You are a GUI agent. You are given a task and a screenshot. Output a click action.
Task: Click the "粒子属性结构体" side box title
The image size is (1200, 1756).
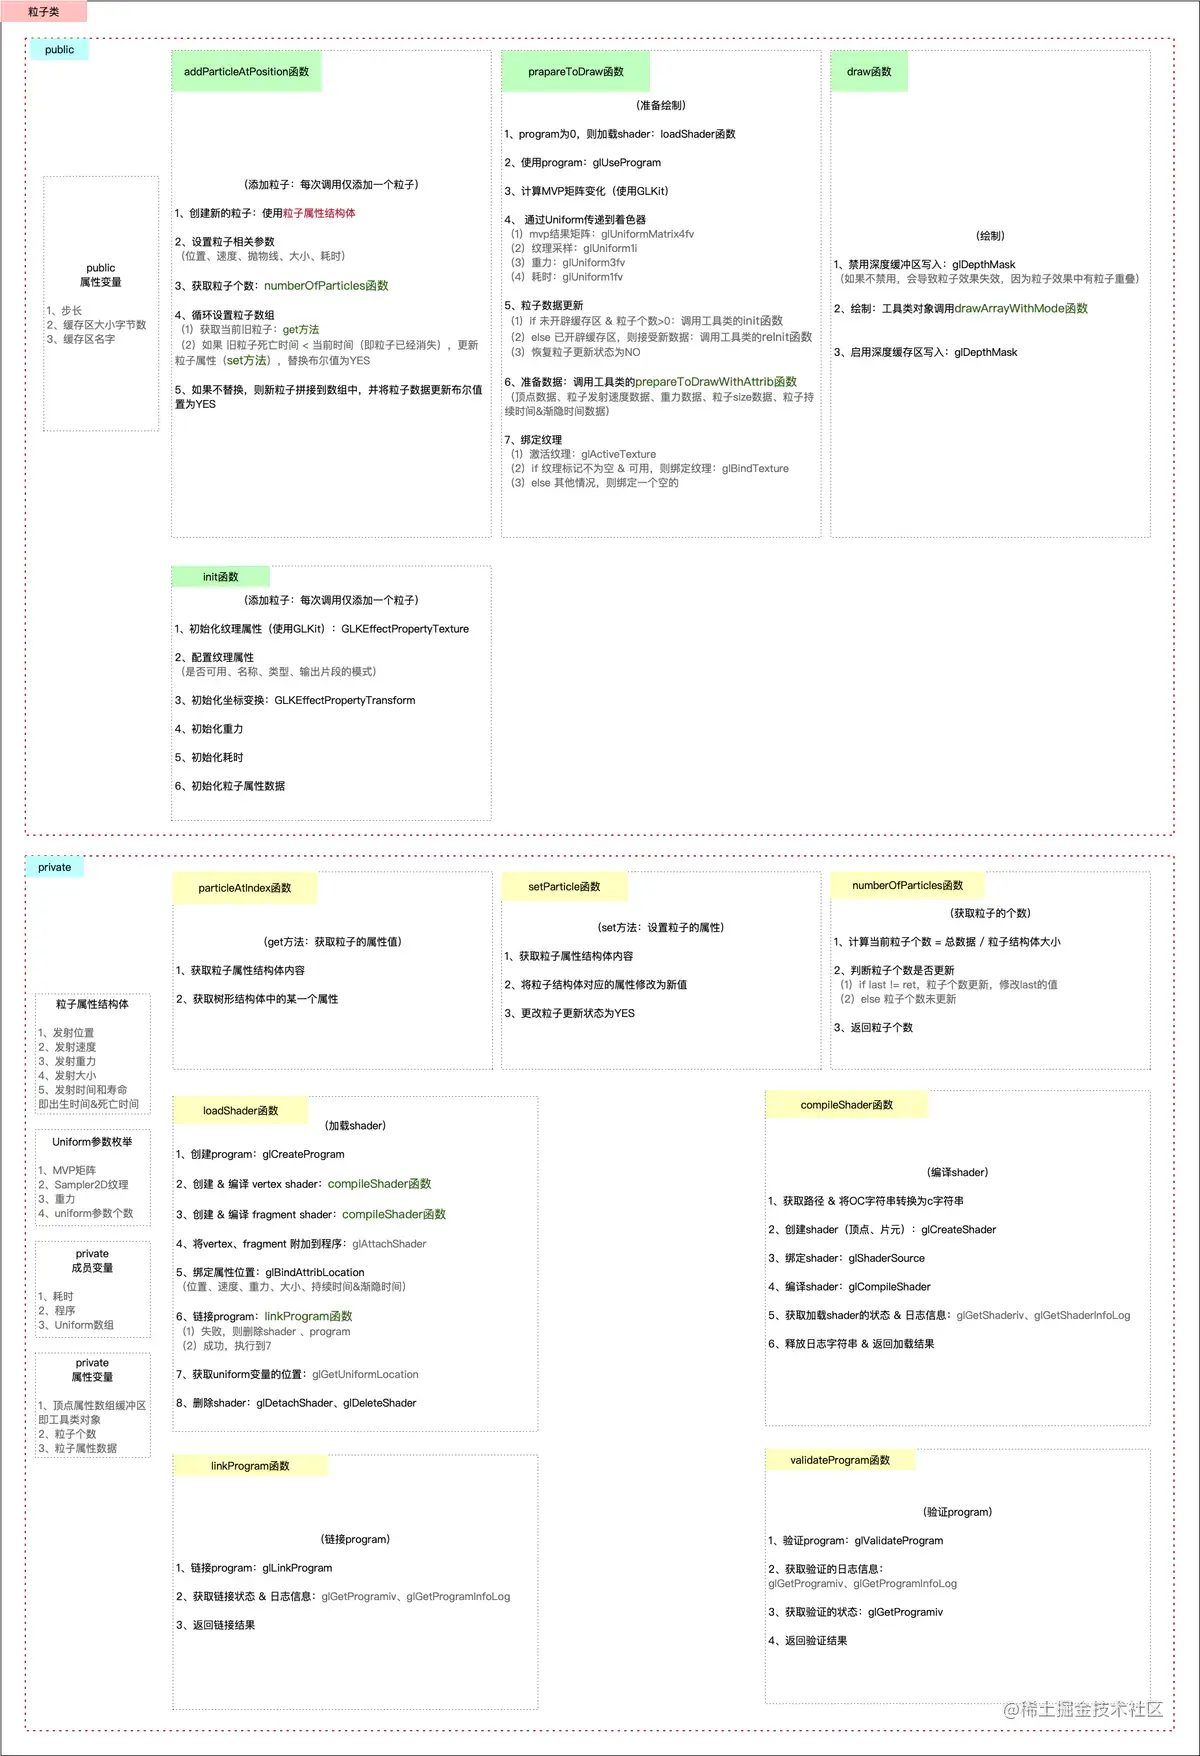point(92,1004)
